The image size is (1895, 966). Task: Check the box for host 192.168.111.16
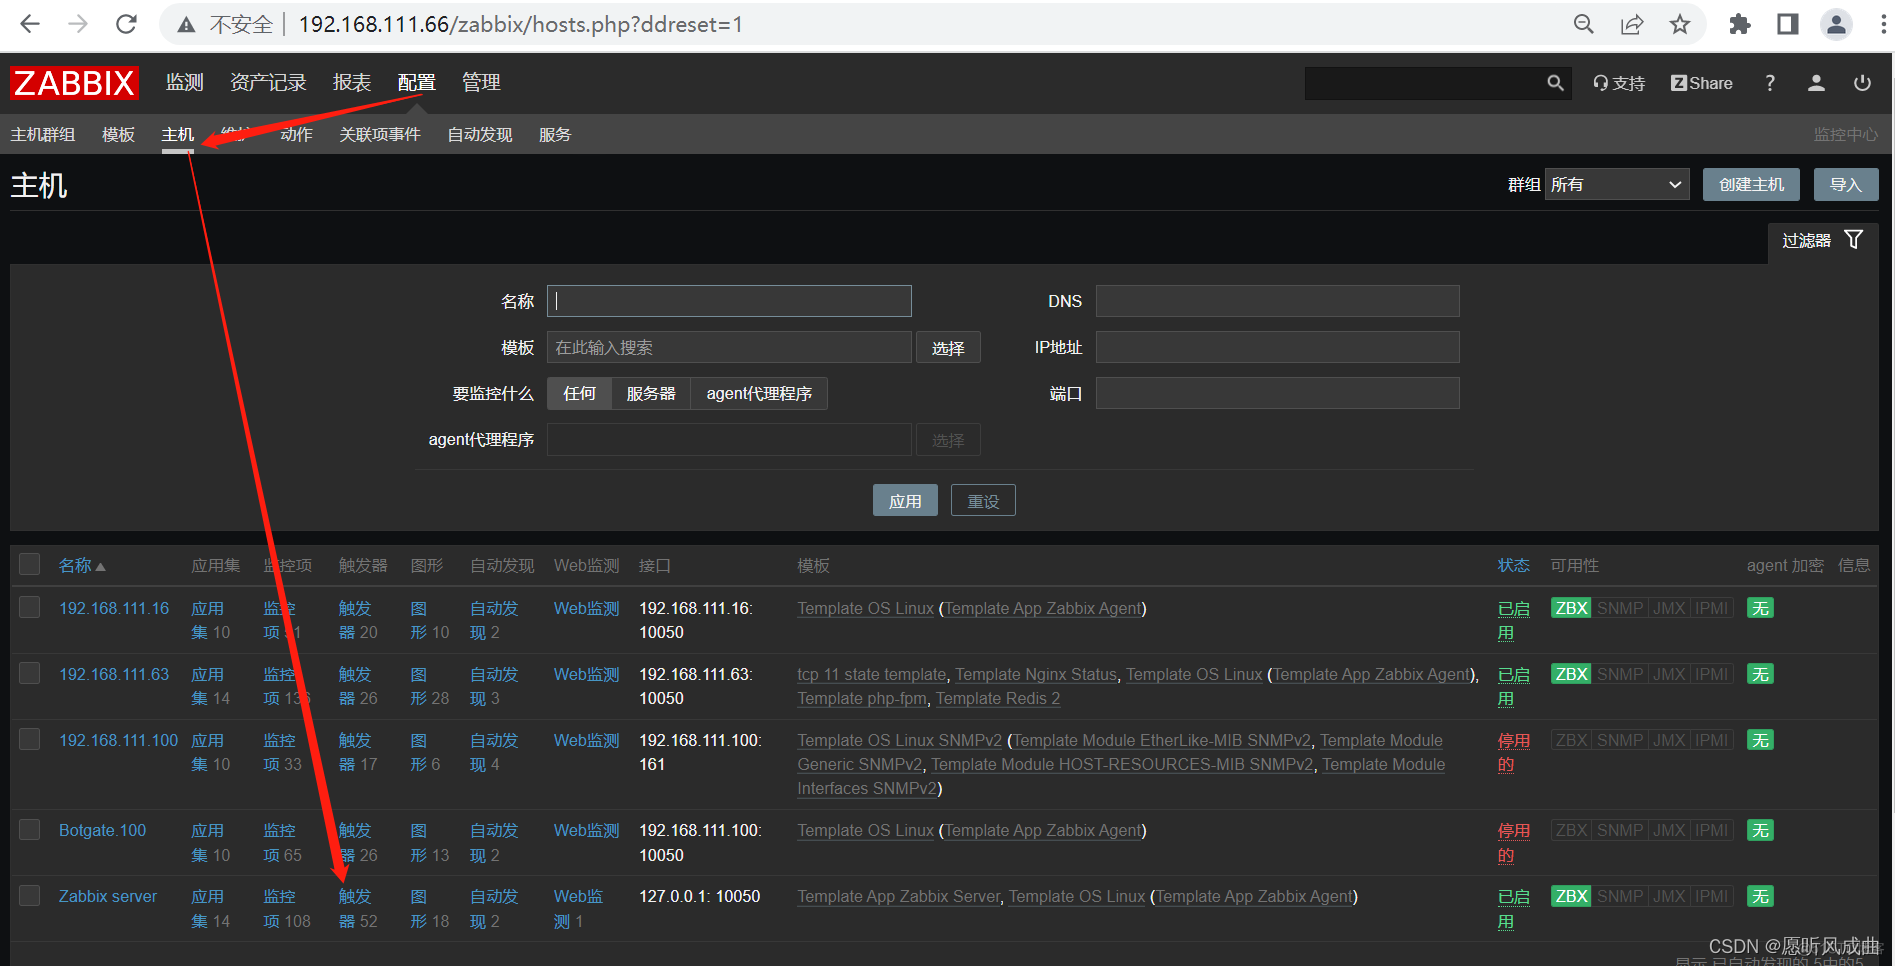click(30, 607)
